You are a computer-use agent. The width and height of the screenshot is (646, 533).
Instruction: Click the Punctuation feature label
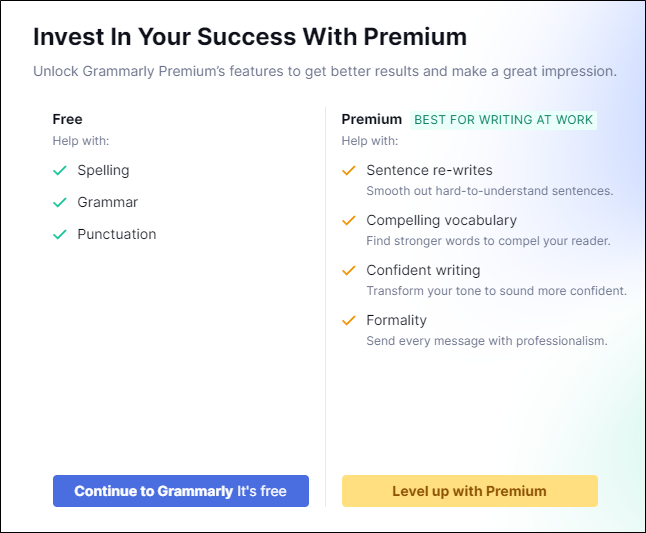pyautogui.click(x=117, y=234)
